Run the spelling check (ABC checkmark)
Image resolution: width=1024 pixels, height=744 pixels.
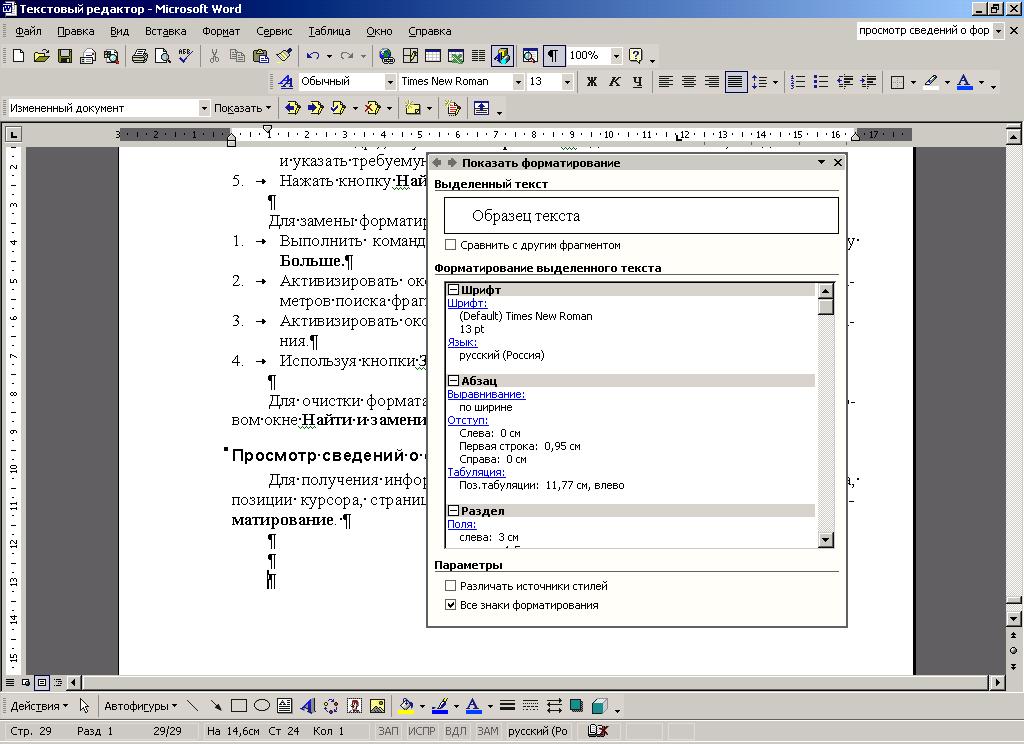click(x=185, y=56)
